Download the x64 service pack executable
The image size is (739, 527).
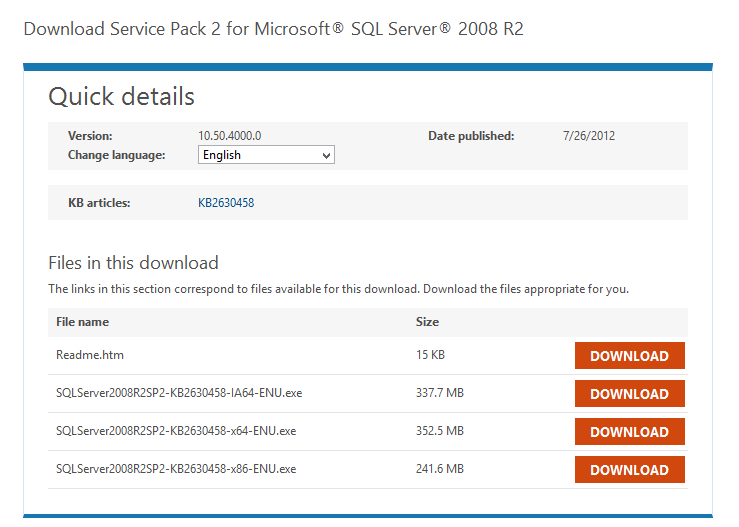pos(629,432)
